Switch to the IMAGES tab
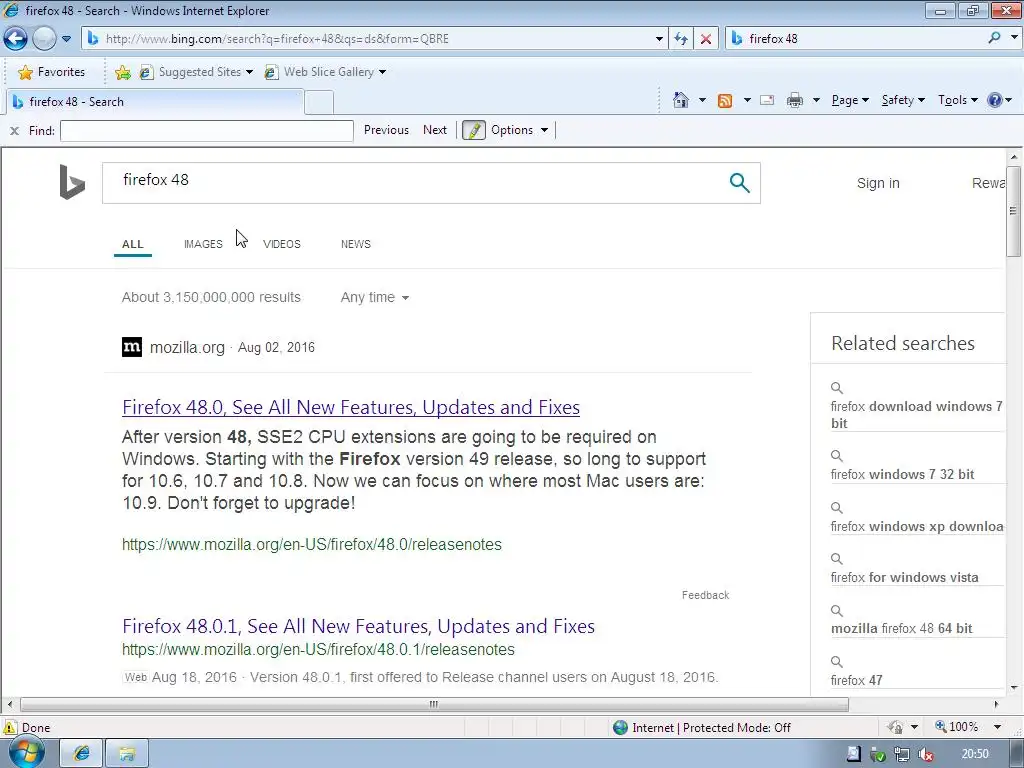Viewport: 1024px width, 768px height. [x=203, y=244]
